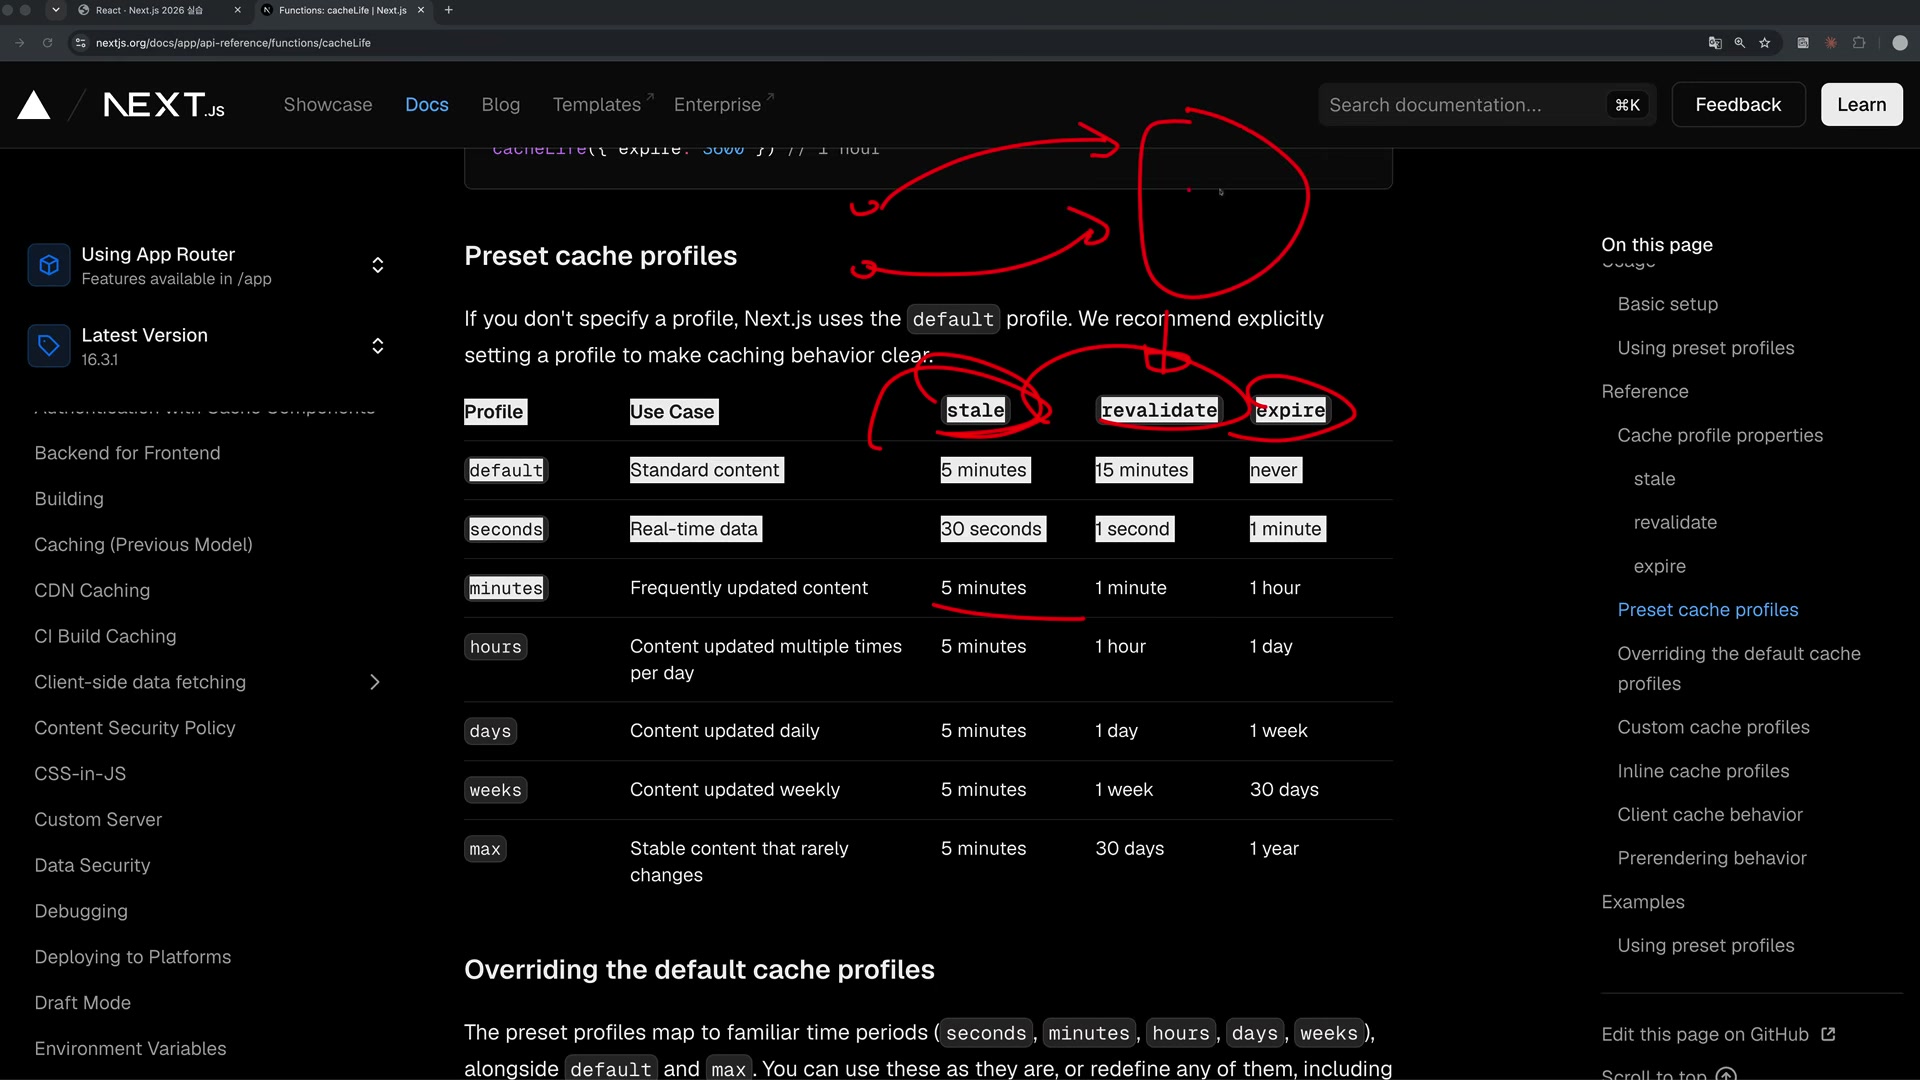
Task: Open Backend for Frontend sidebar page
Action: click(127, 453)
